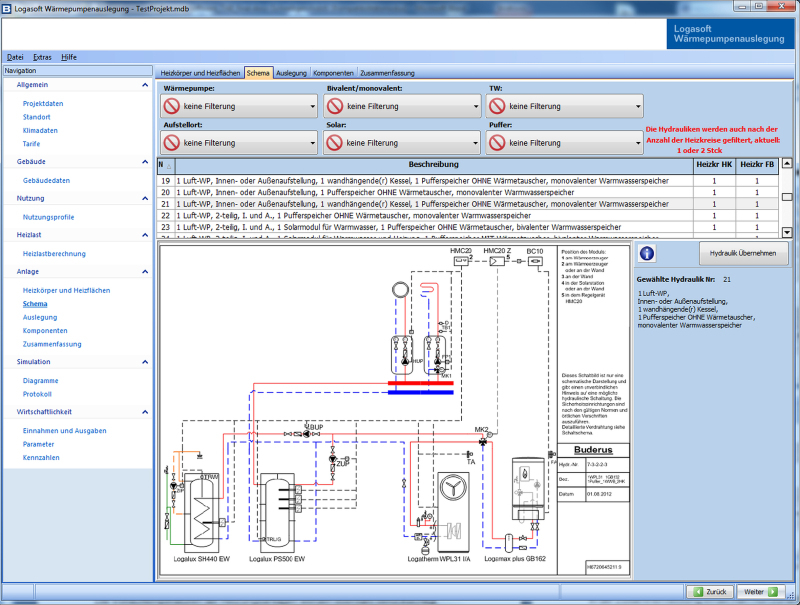Image resolution: width=800 pixels, height=605 pixels.
Task: Switch to the Komponenten tab
Action: 333,73
